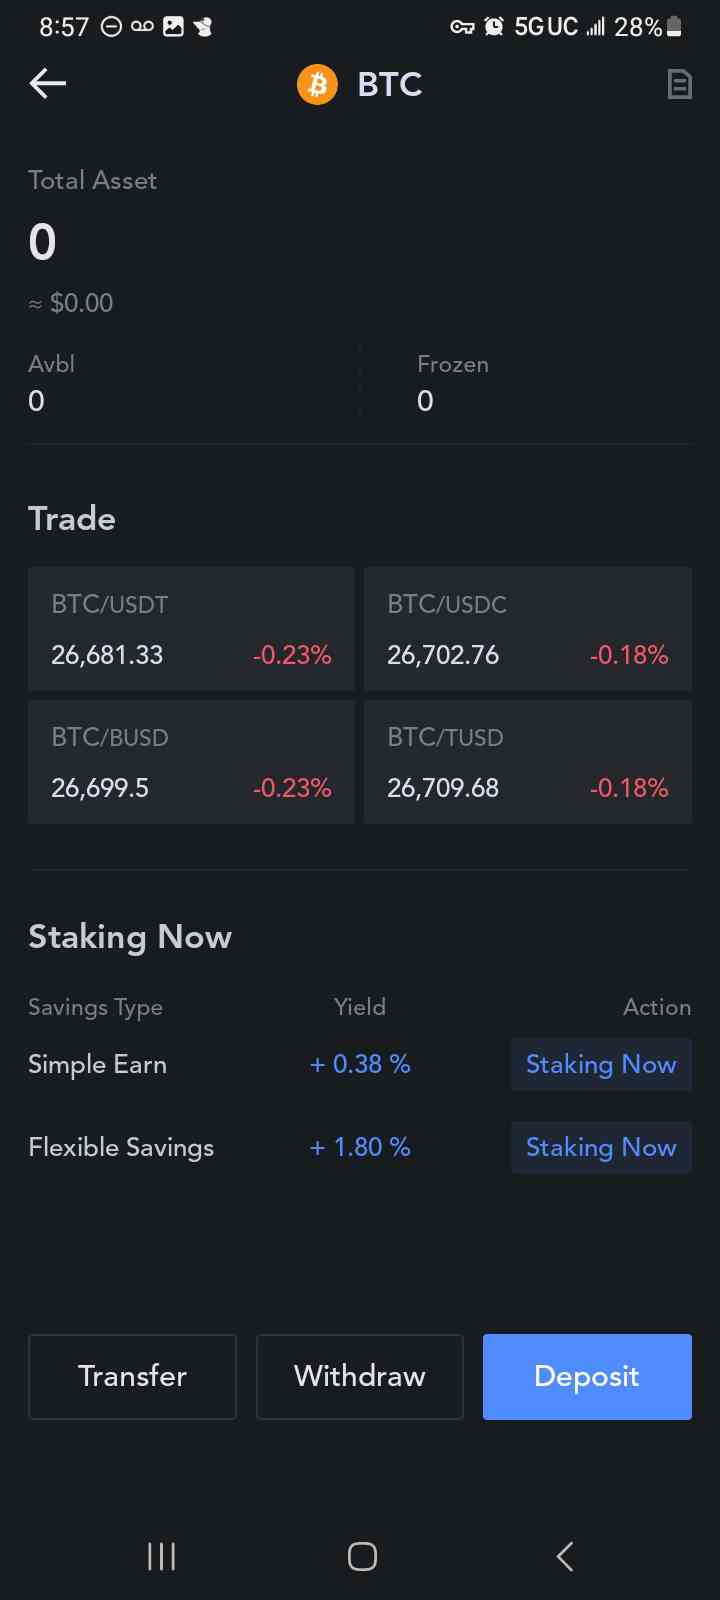Viewport: 720px width, 1600px height.
Task: Open the BTC/TUSD trading pair
Action: point(528,762)
